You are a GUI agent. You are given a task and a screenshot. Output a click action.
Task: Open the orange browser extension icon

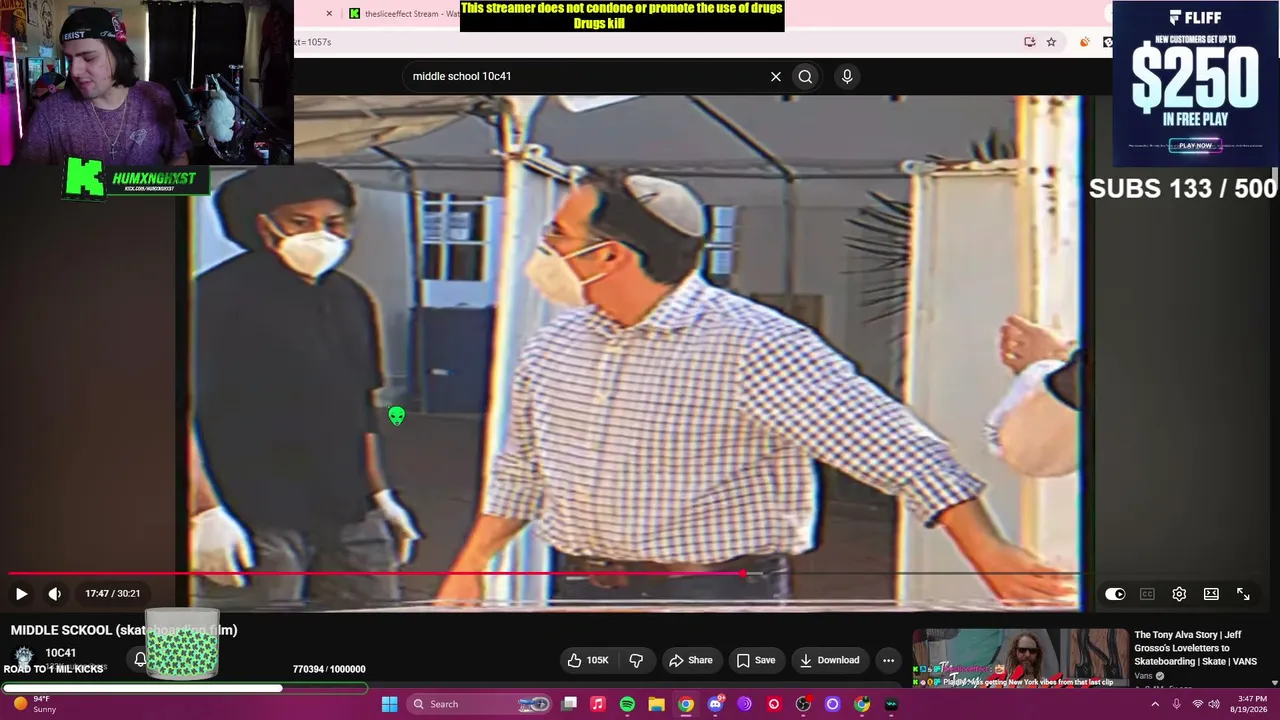[x=1084, y=42]
